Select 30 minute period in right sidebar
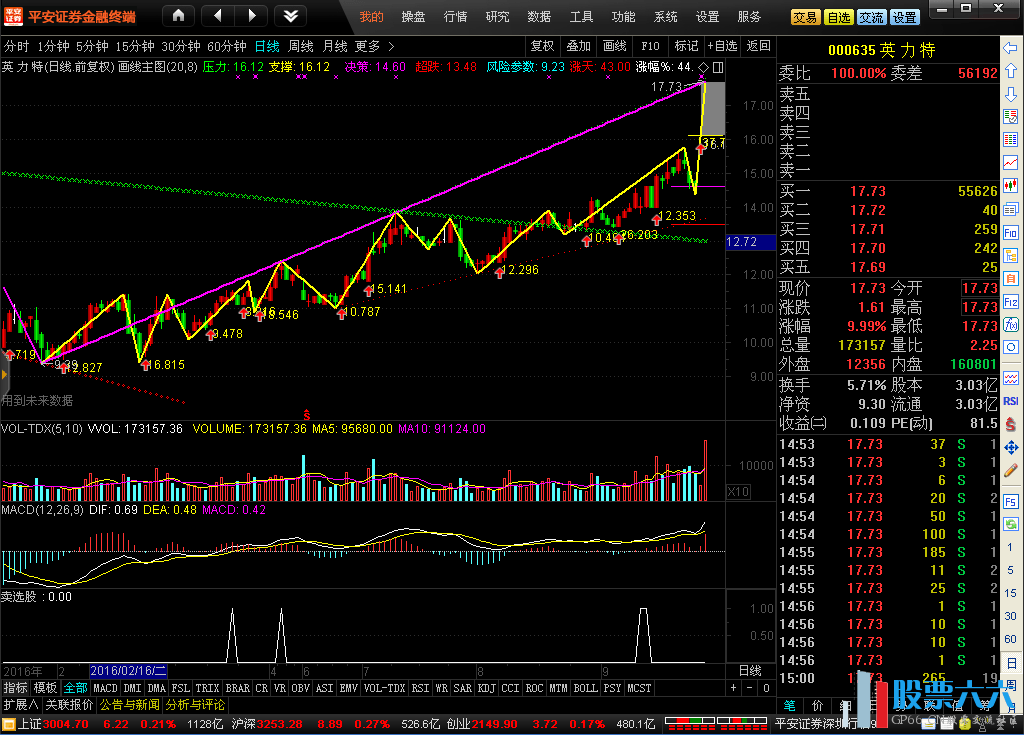This screenshot has width=1024, height=735. (1010, 616)
